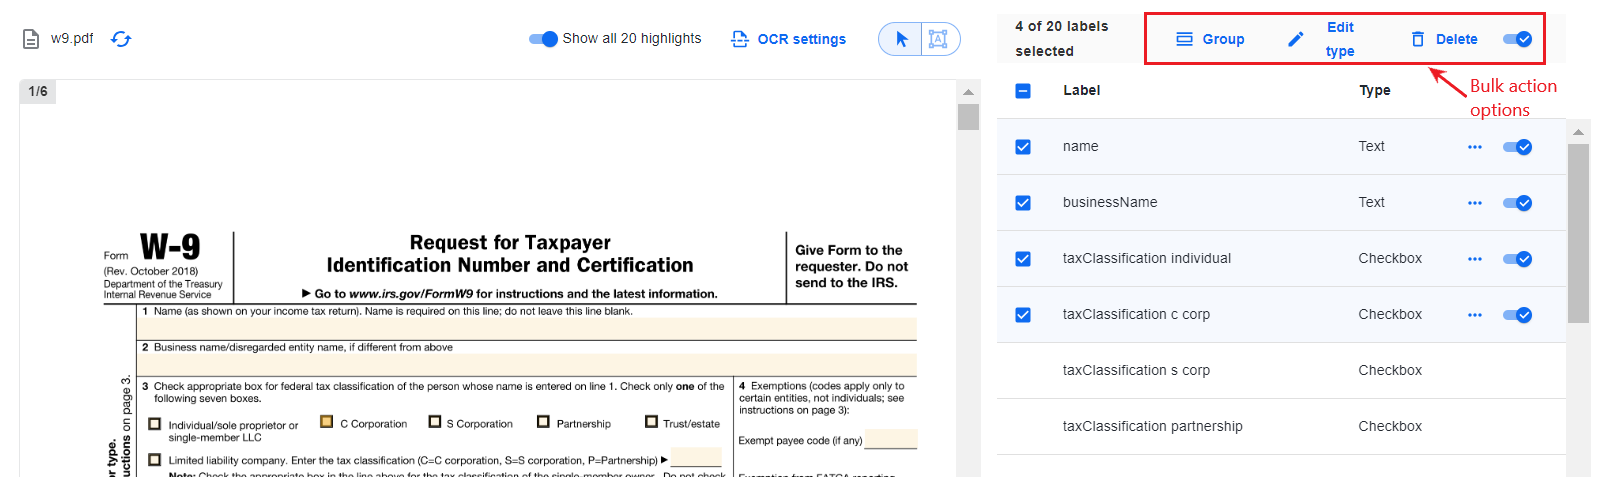Click the document viewer scroll up arrow
This screenshot has width=1610, height=477.
(x=968, y=92)
